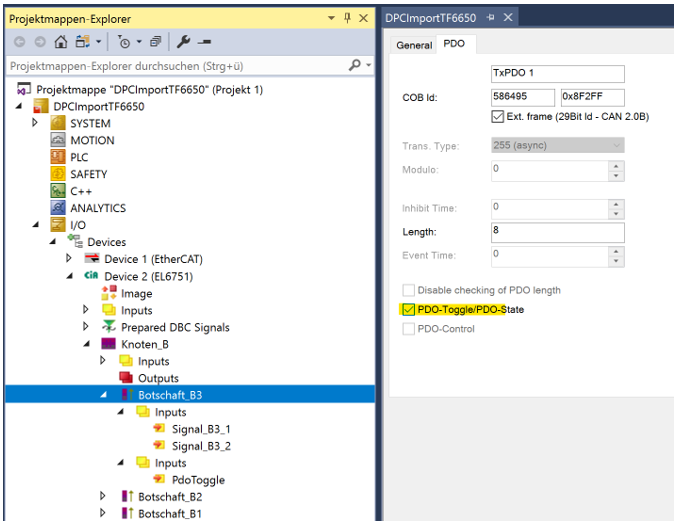Click the COB Id hex field 0x8F2FF
Image resolution: width=681 pixels, height=527 pixels.
[592, 97]
